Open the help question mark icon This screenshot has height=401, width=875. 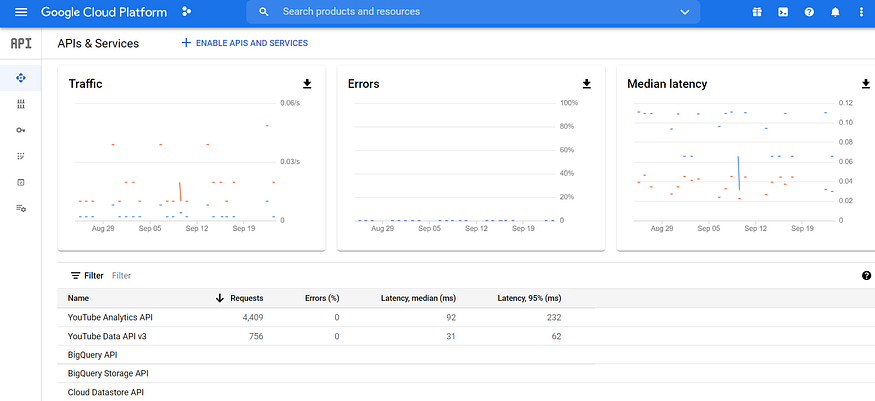pos(809,12)
